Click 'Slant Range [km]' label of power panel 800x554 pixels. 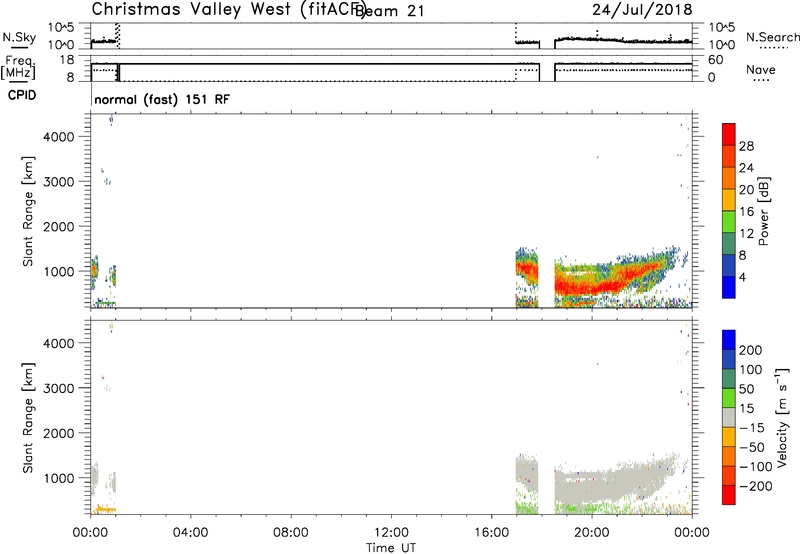(28, 211)
